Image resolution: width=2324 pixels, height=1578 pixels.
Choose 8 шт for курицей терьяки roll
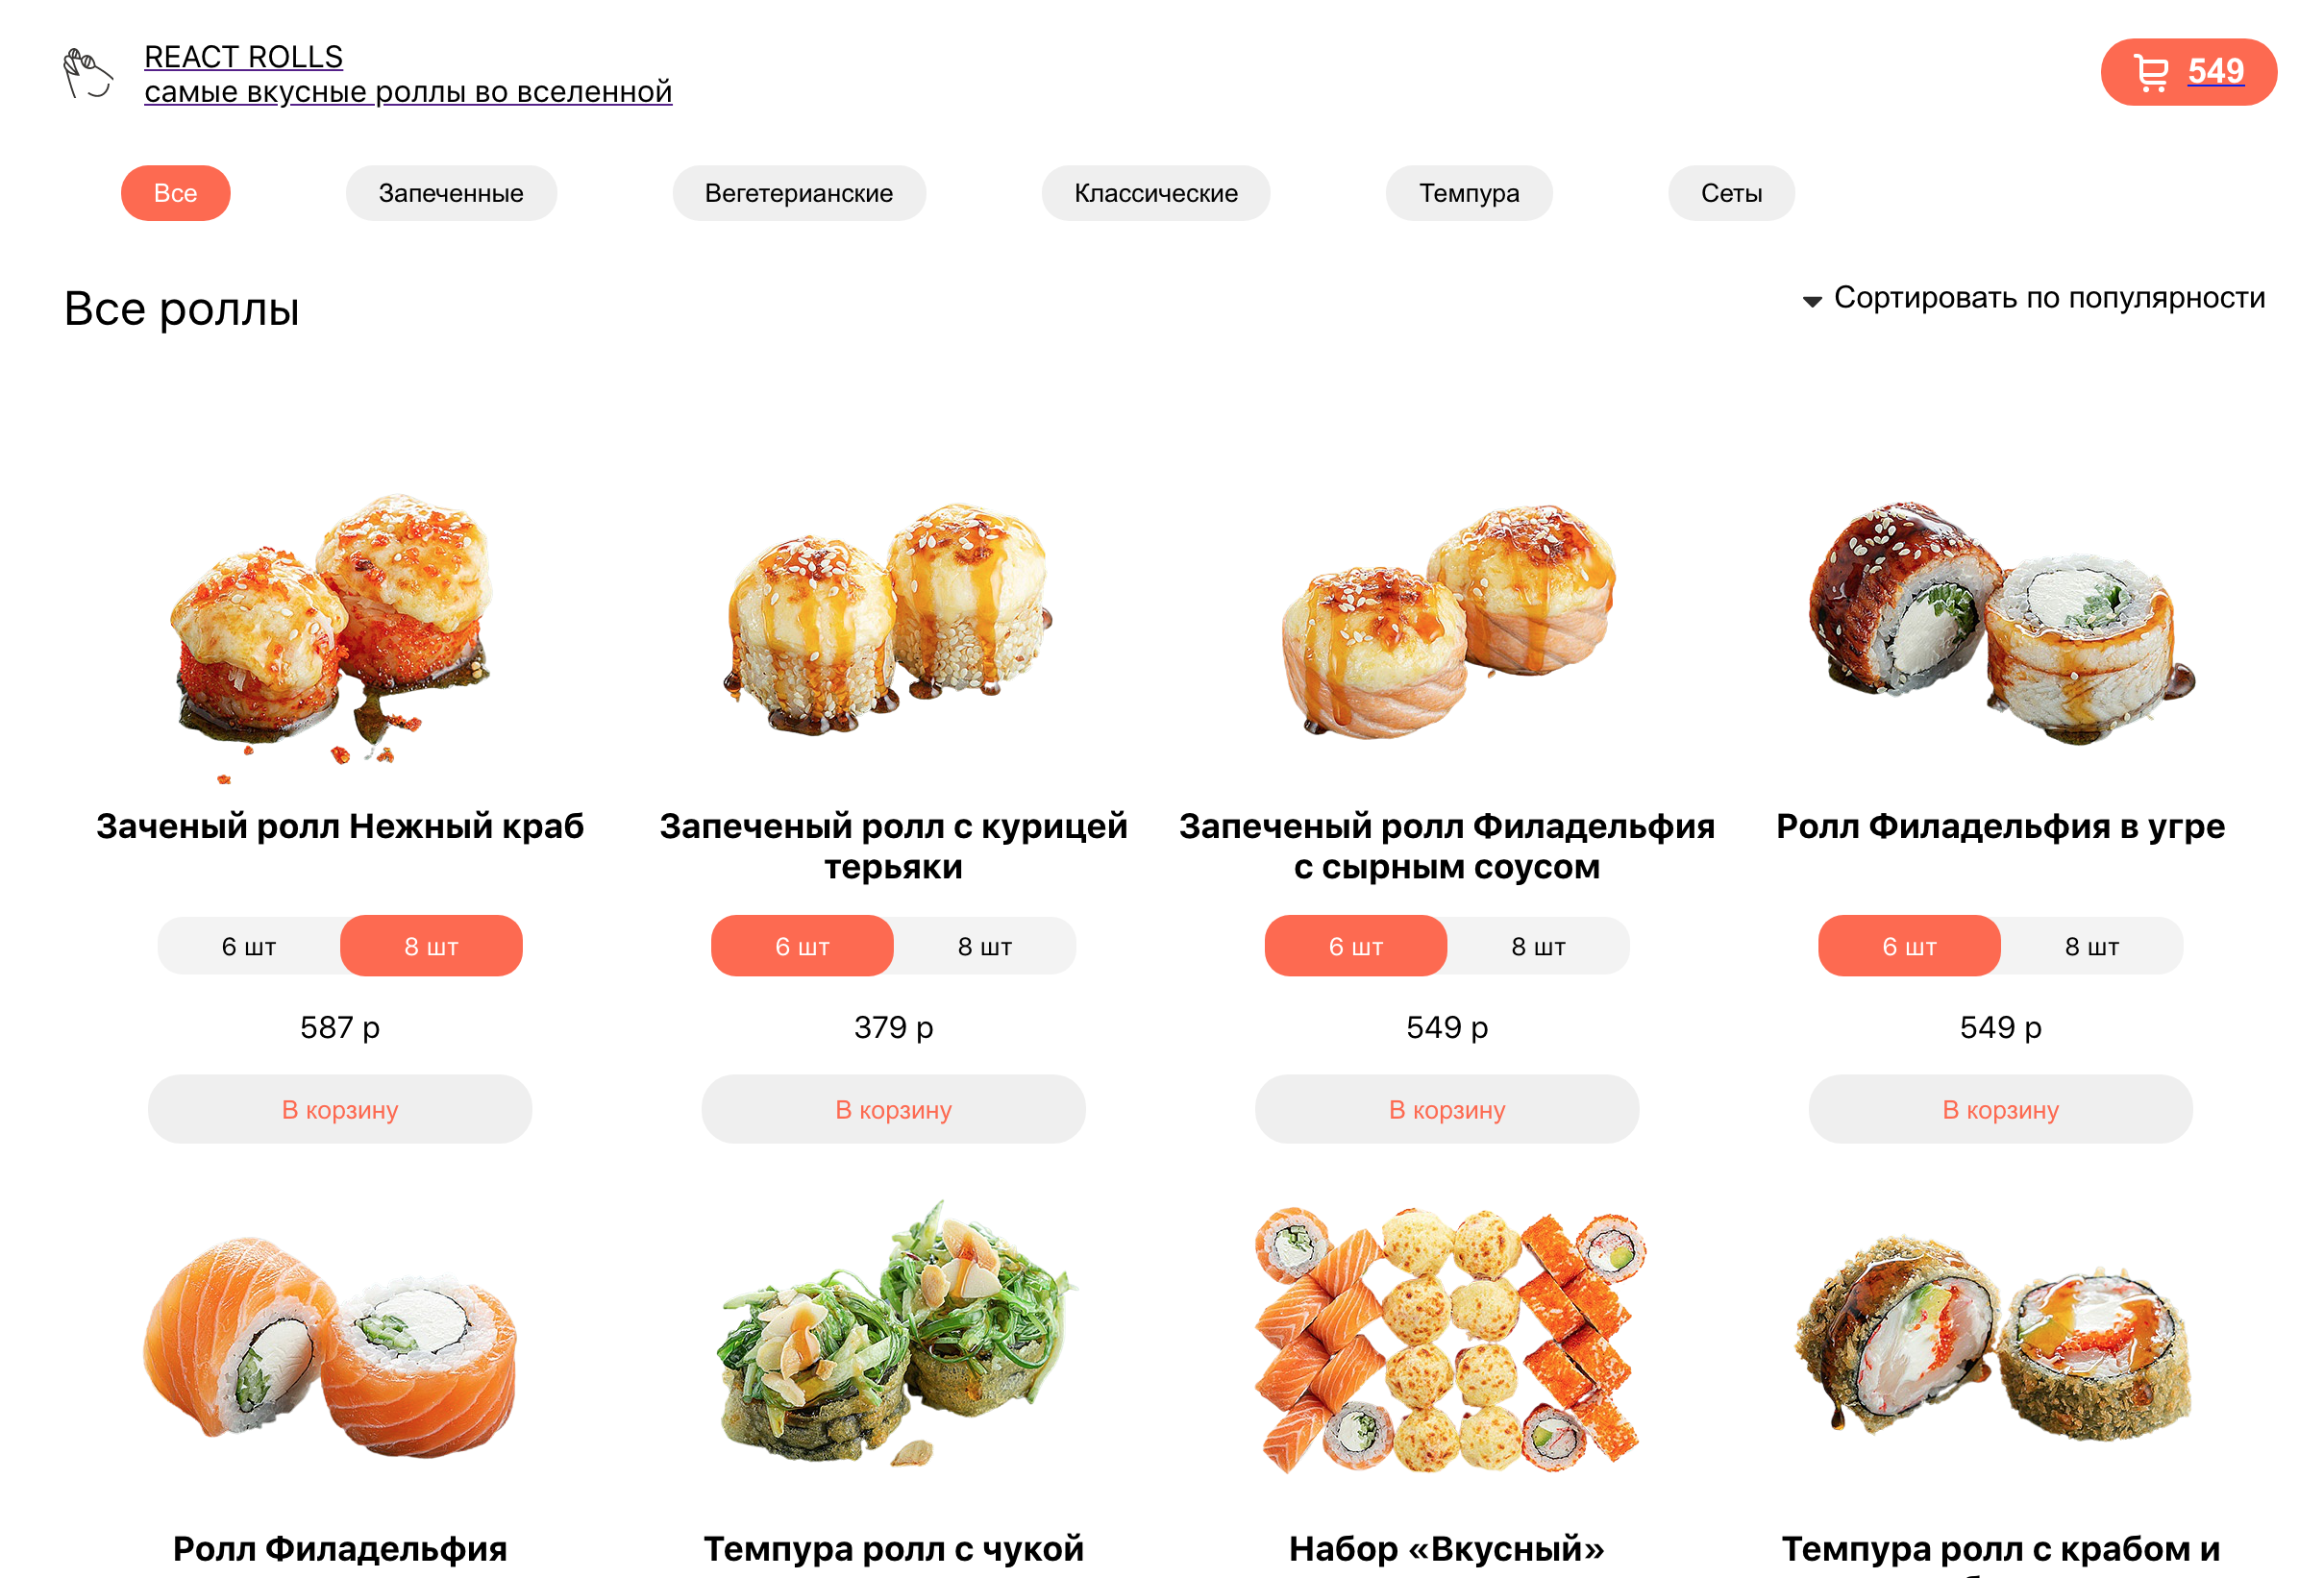[985, 946]
